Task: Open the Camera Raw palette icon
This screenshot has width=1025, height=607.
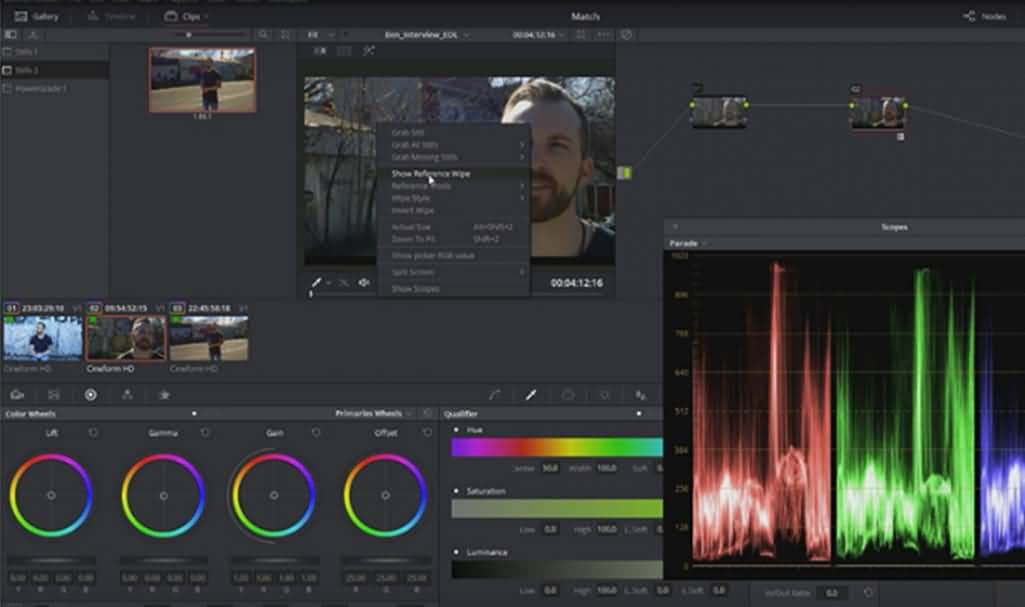Action: 17,395
